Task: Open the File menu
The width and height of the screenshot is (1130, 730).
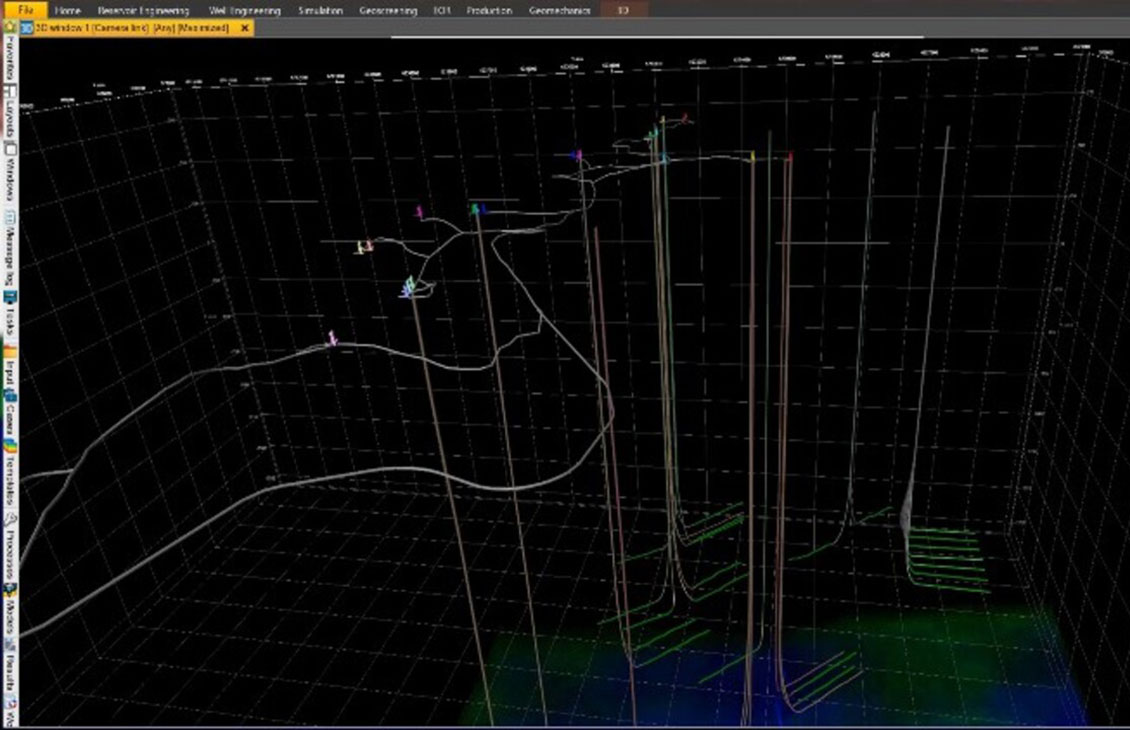Action: pyautogui.click(x=25, y=10)
